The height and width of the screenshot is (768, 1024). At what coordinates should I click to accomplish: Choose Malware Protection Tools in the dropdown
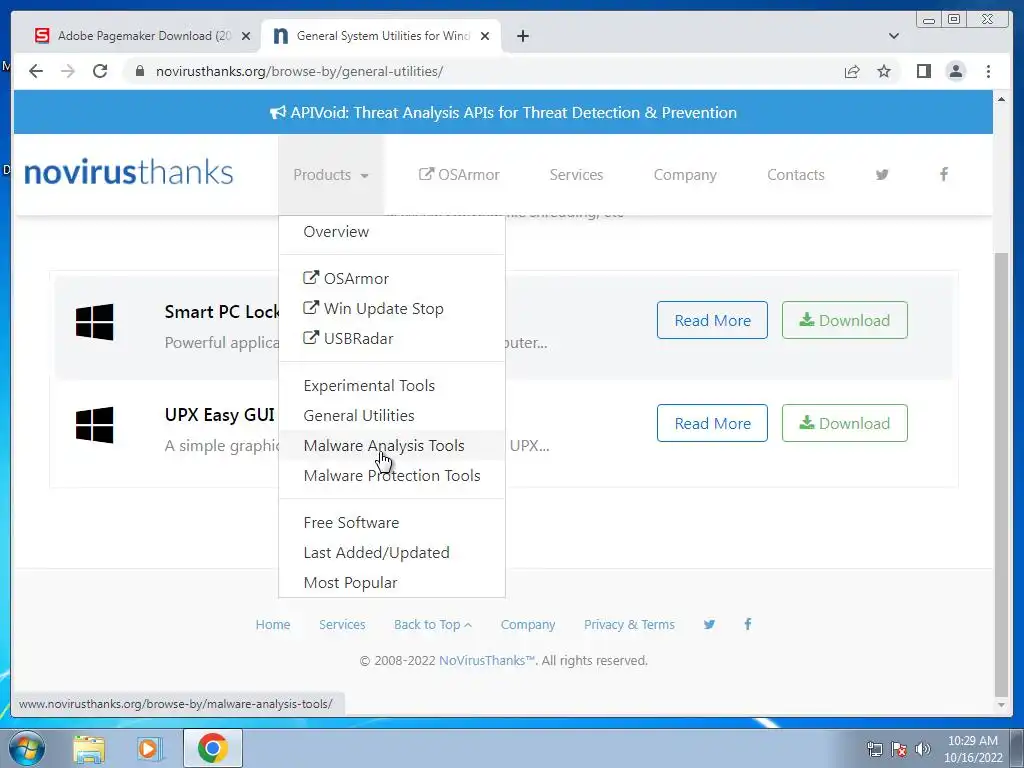392,475
